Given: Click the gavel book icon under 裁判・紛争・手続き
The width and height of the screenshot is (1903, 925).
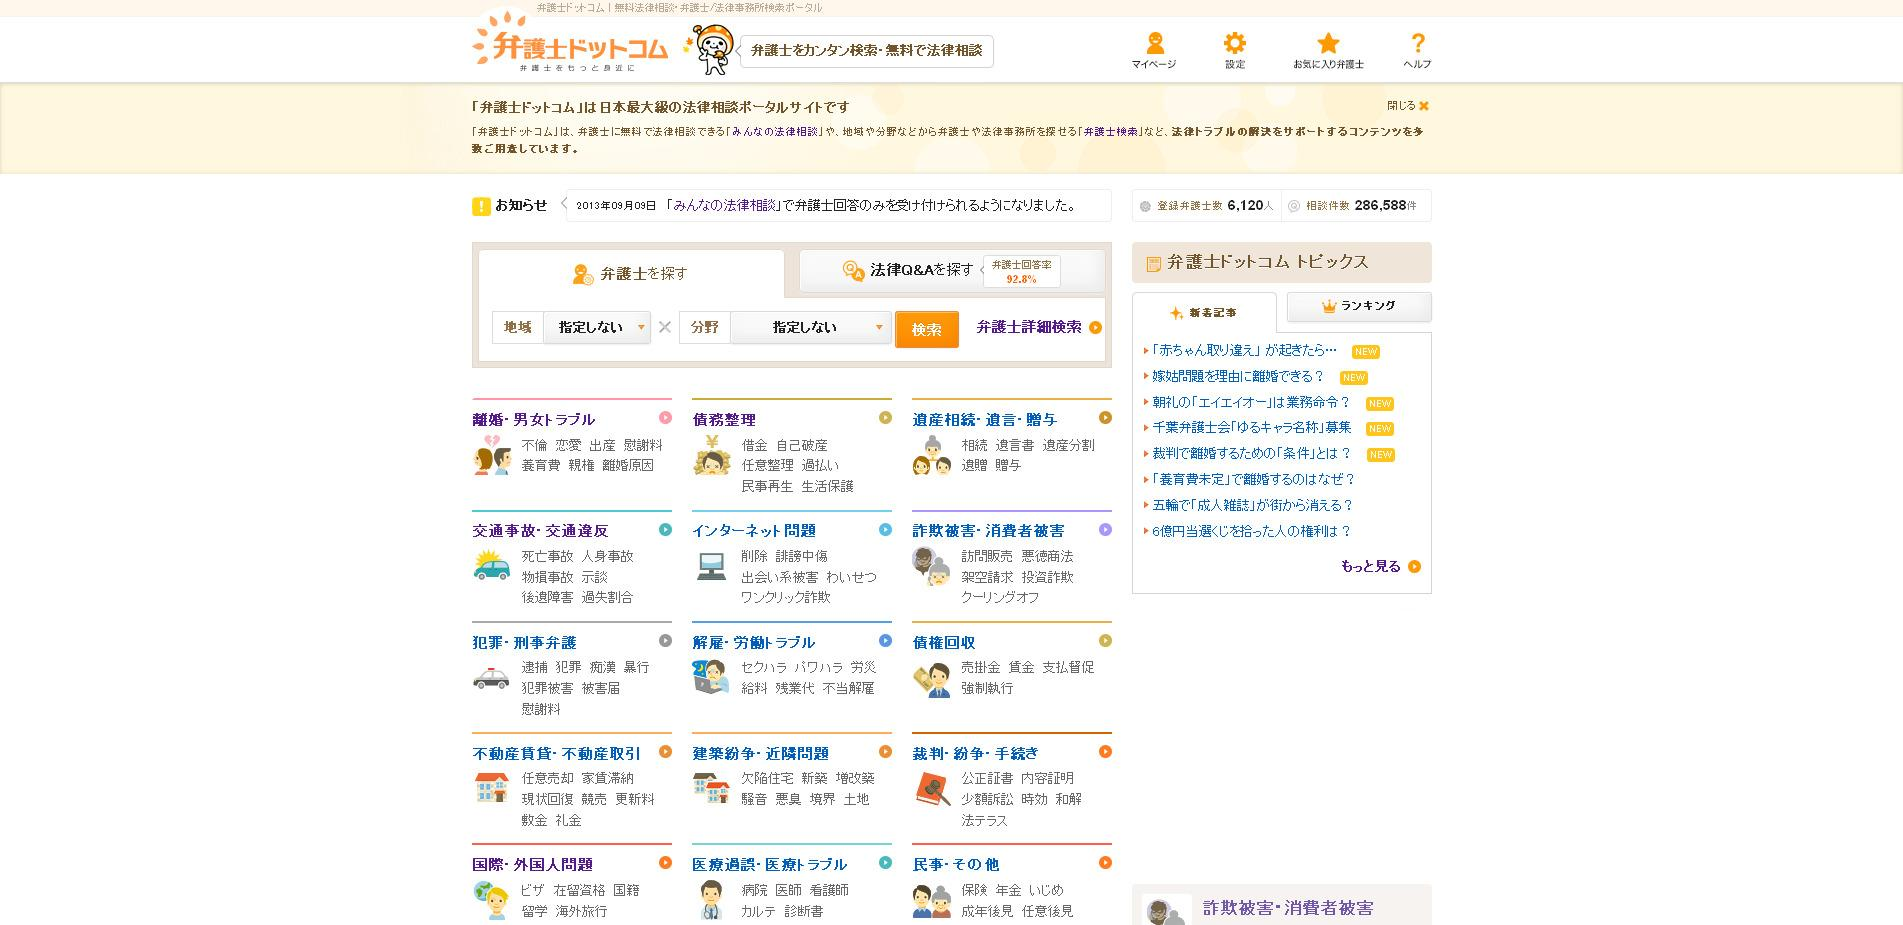Looking at the screenshot, I should tap(932, 788).
